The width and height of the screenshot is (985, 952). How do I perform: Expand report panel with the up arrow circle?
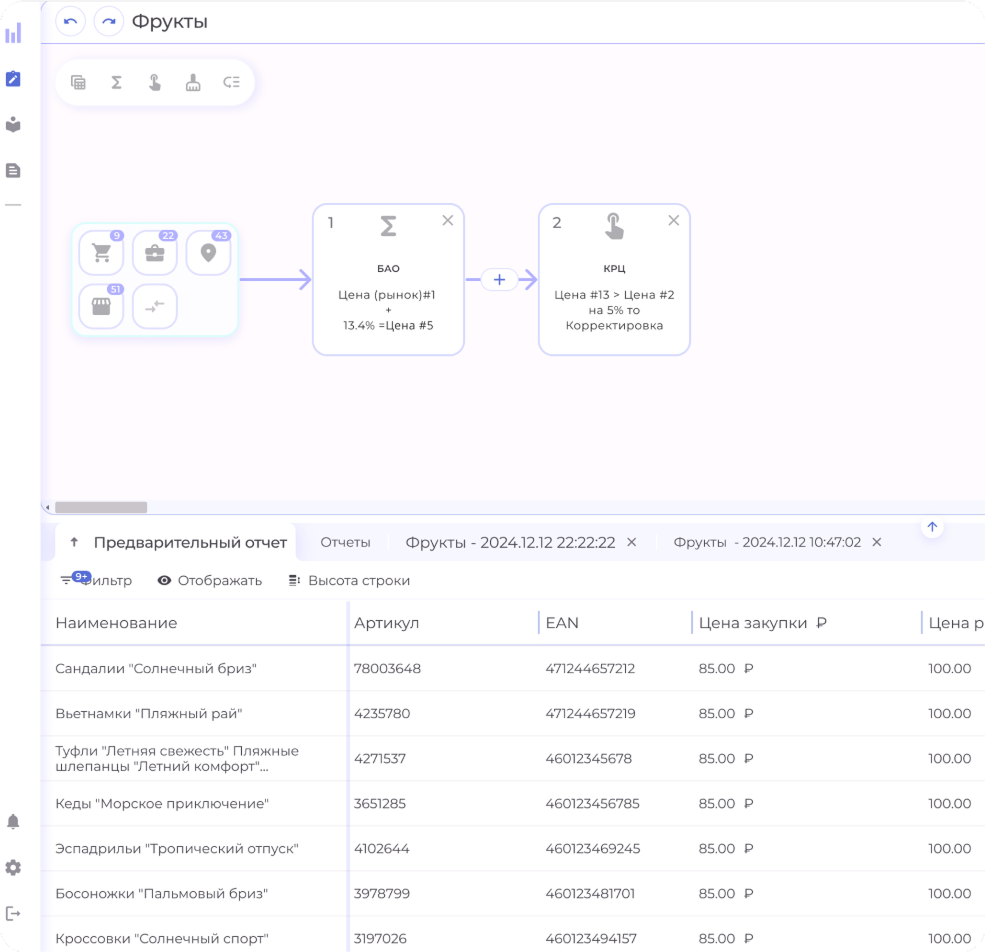point(932,527)
